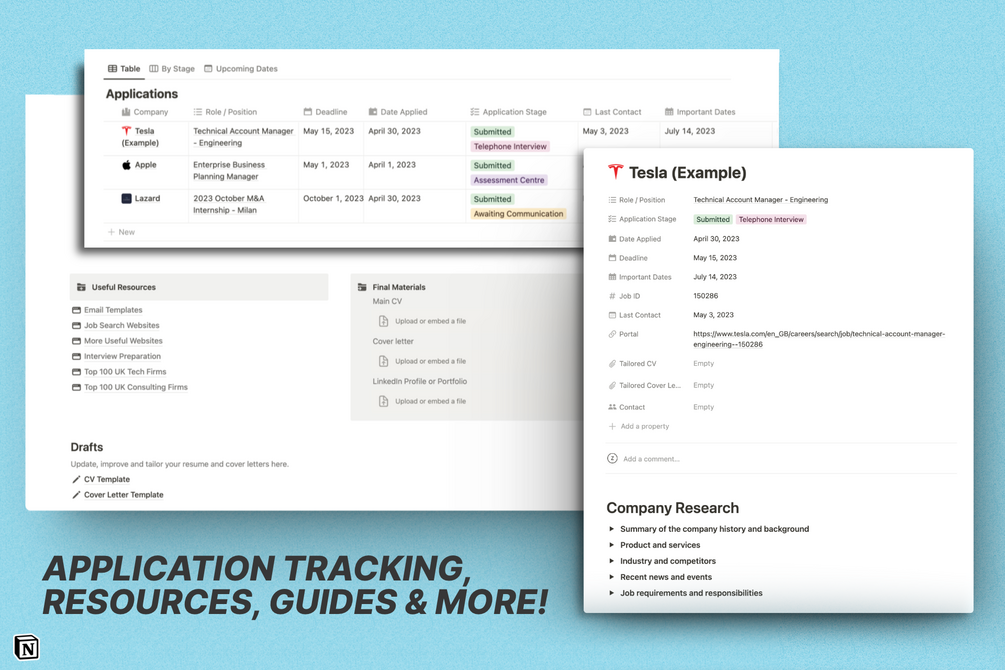
Task: Click the October 1, 2023 deadline cell
Action: pyautogui.click(x=333, y=198)
